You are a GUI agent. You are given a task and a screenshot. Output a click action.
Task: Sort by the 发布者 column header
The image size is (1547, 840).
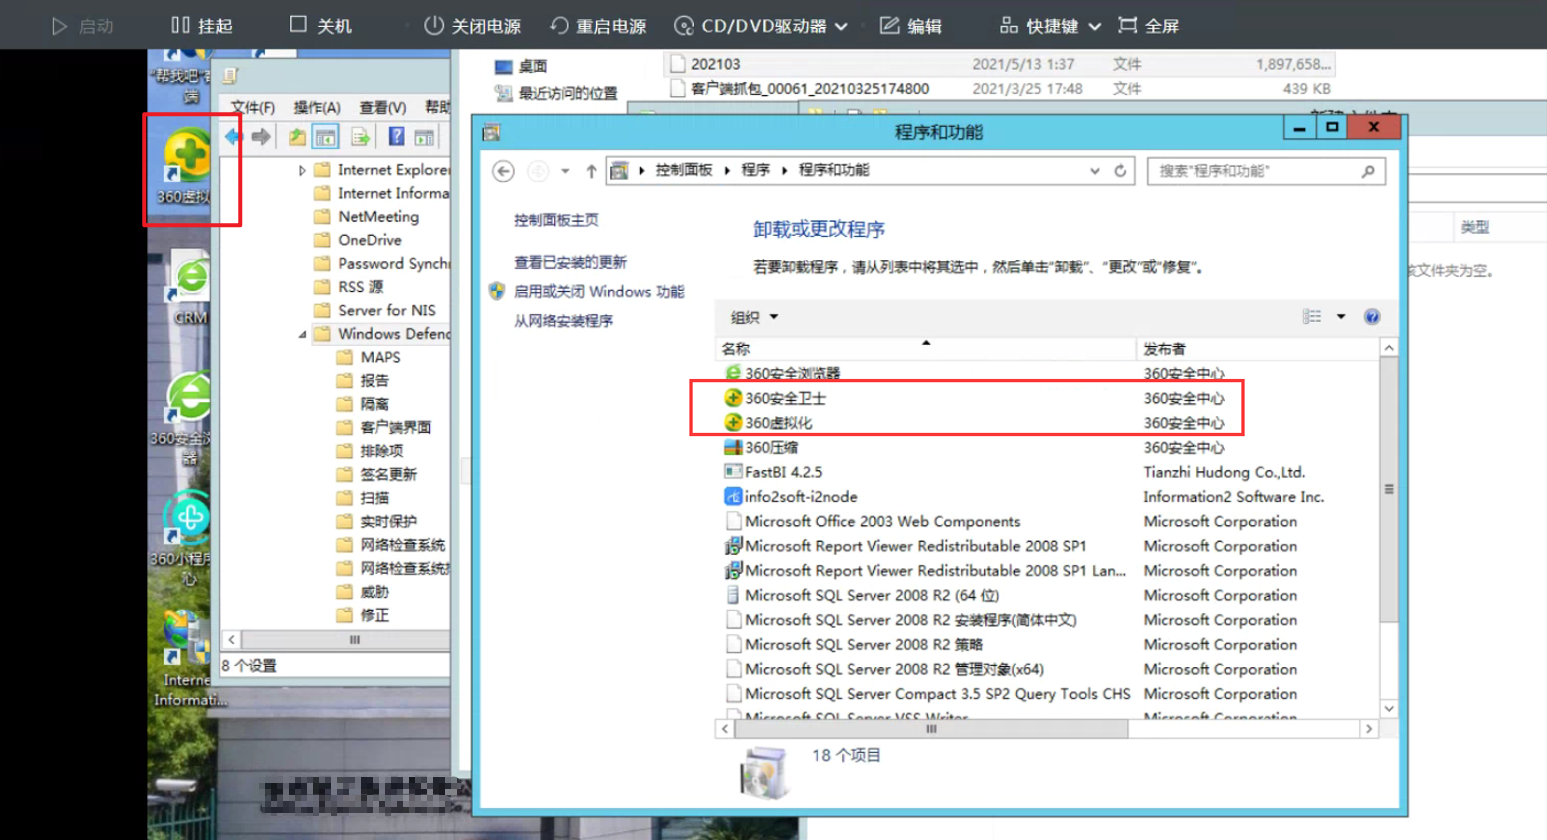[1257, 348]
